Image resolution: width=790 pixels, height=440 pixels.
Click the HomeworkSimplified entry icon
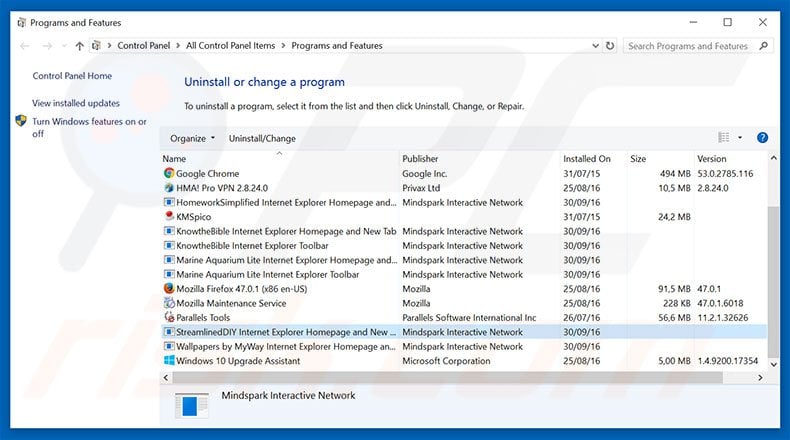[169, 202]
